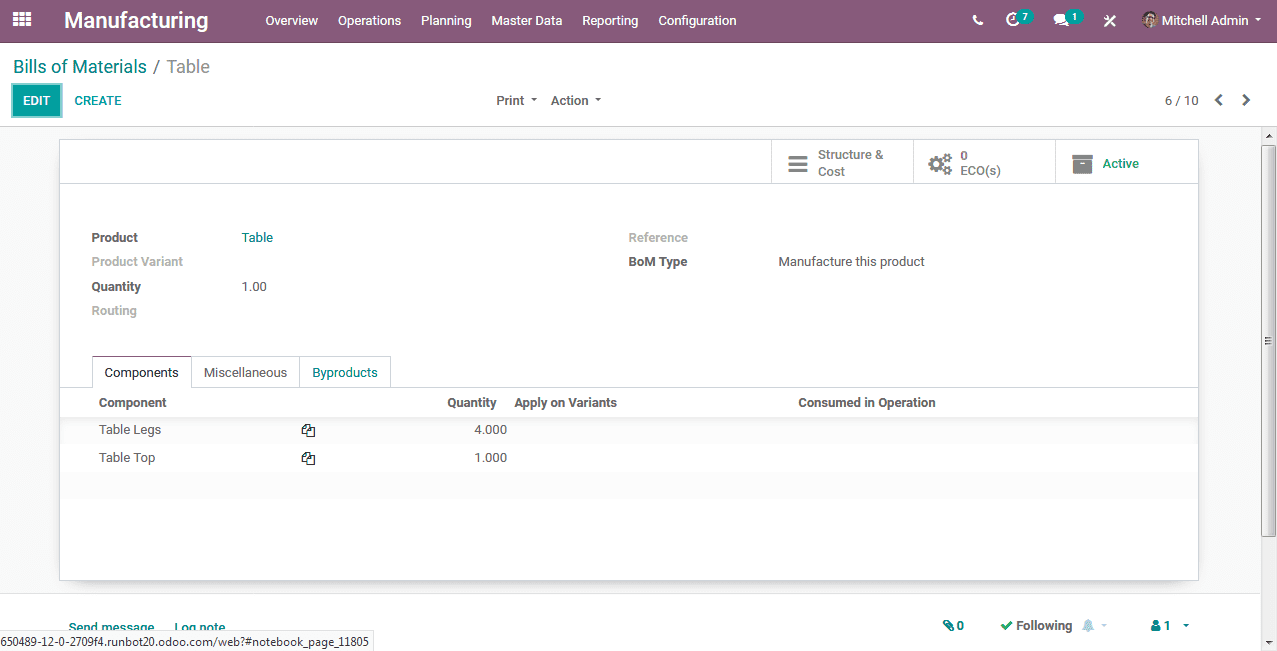Click the debug tools cross icon
The image size is (1277, 651).
(x=1109, y=21)
